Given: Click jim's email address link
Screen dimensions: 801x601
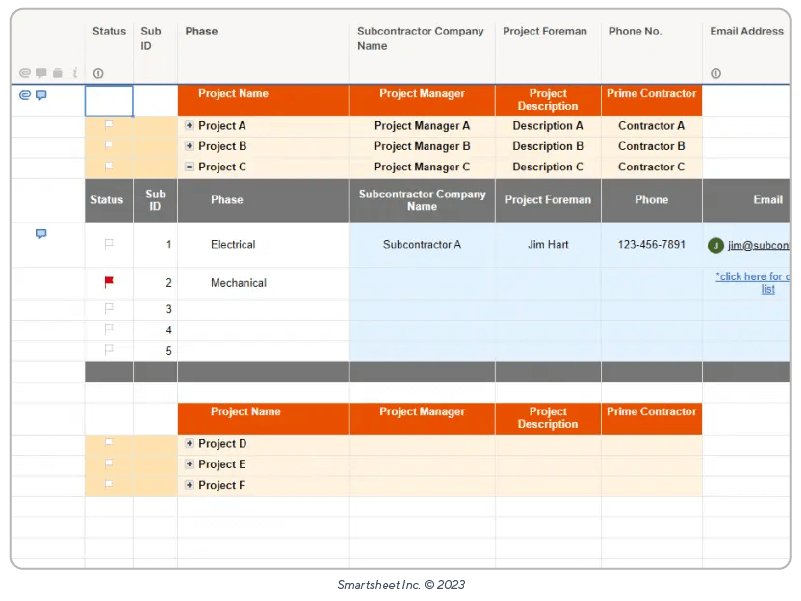Looking at the screenshot, I should [758, 245].
